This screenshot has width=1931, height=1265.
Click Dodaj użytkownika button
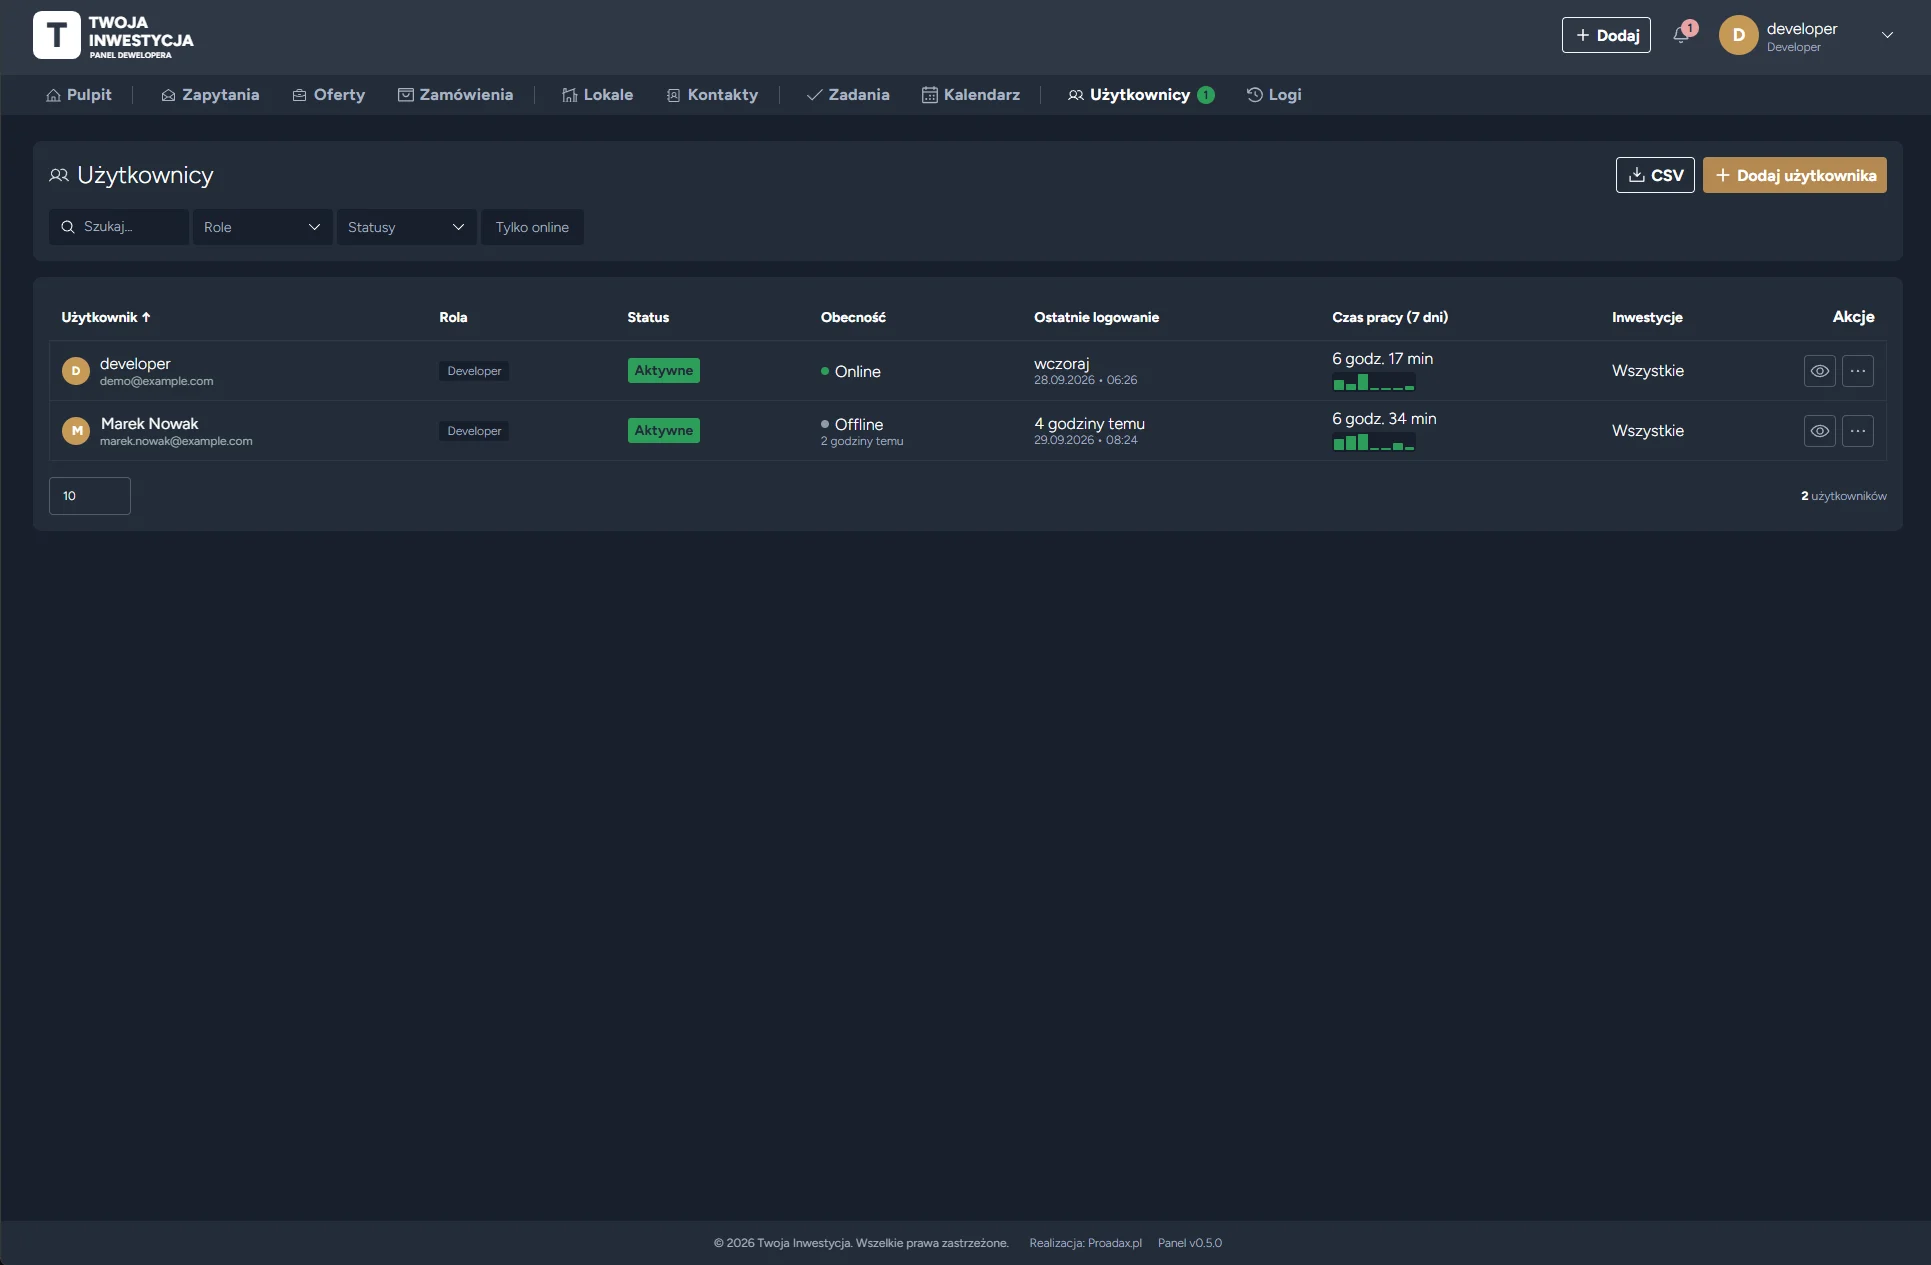(1795, 175)
